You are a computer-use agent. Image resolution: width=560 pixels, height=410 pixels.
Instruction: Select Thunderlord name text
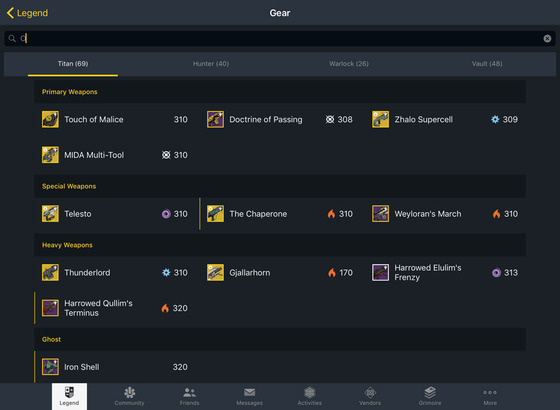[x=87, y=272]
